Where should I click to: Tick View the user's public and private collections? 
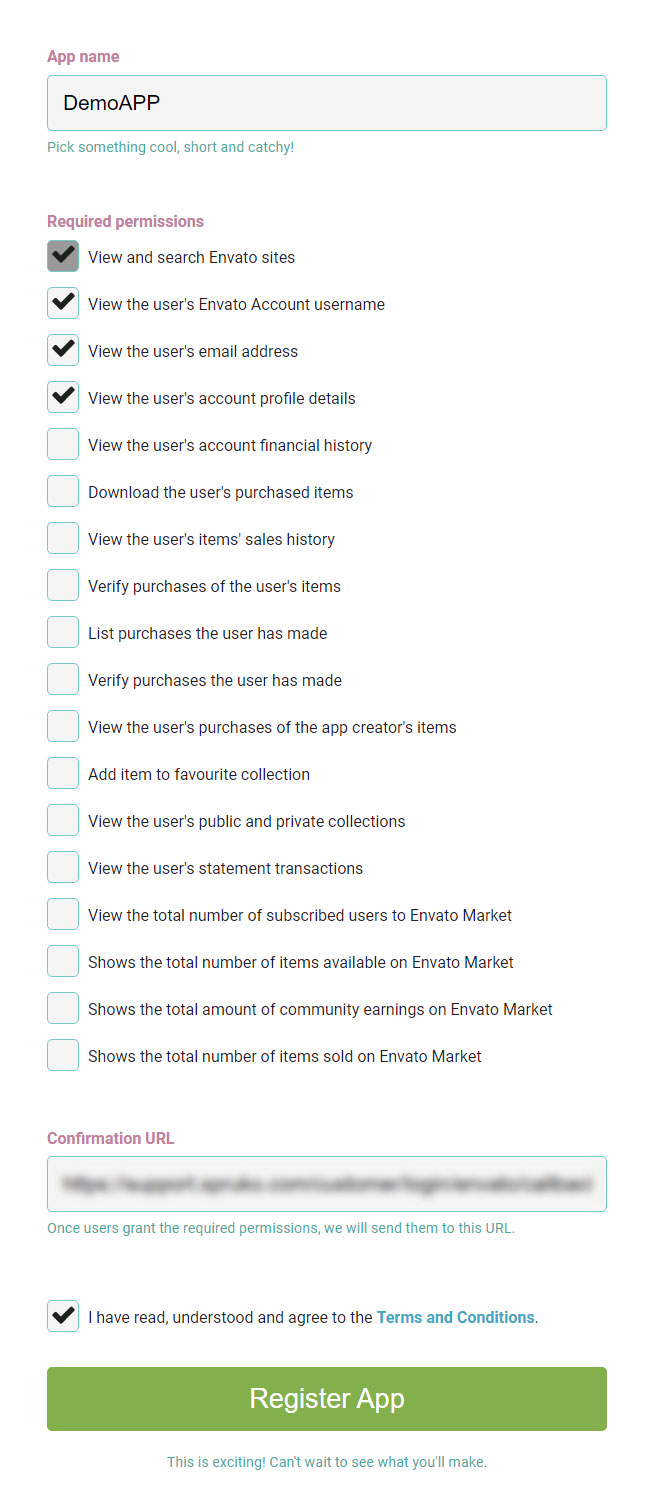(63, 821)
